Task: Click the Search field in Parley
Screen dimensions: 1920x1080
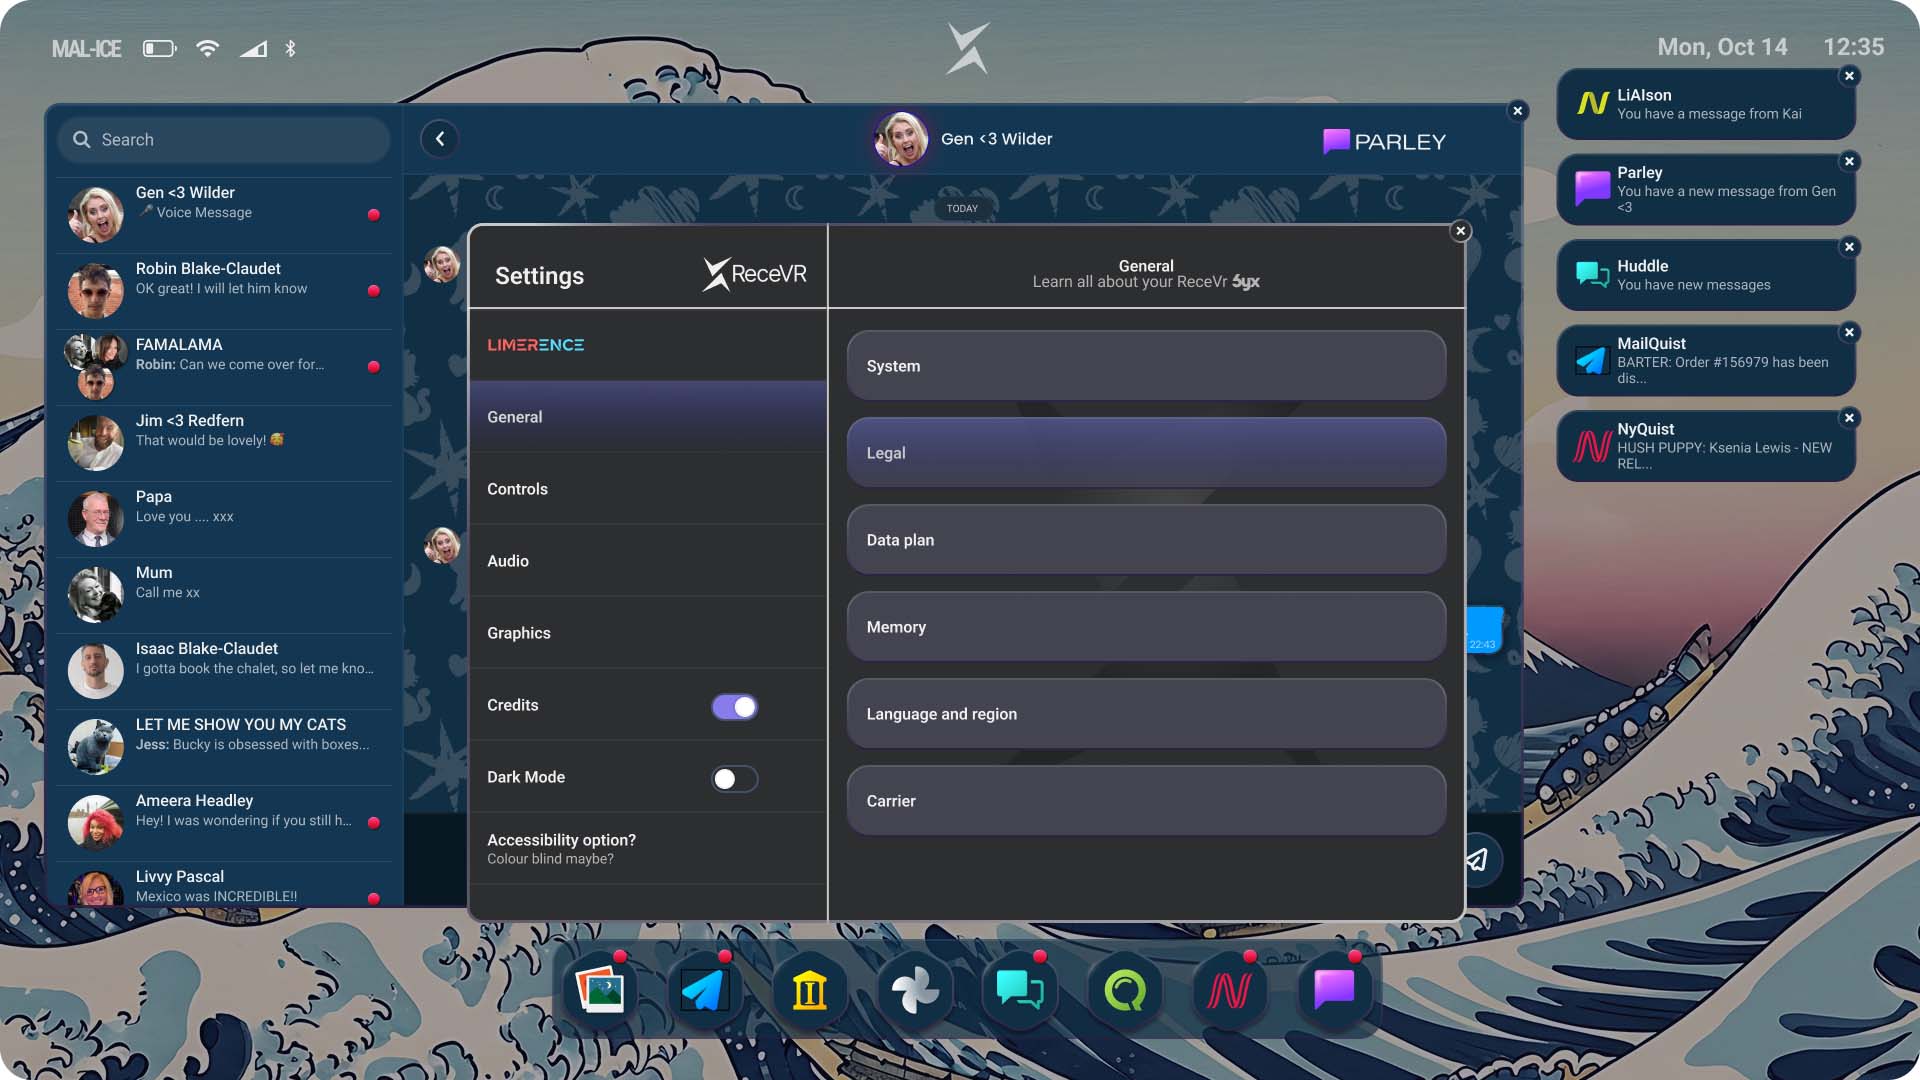Action: point(224,140)
